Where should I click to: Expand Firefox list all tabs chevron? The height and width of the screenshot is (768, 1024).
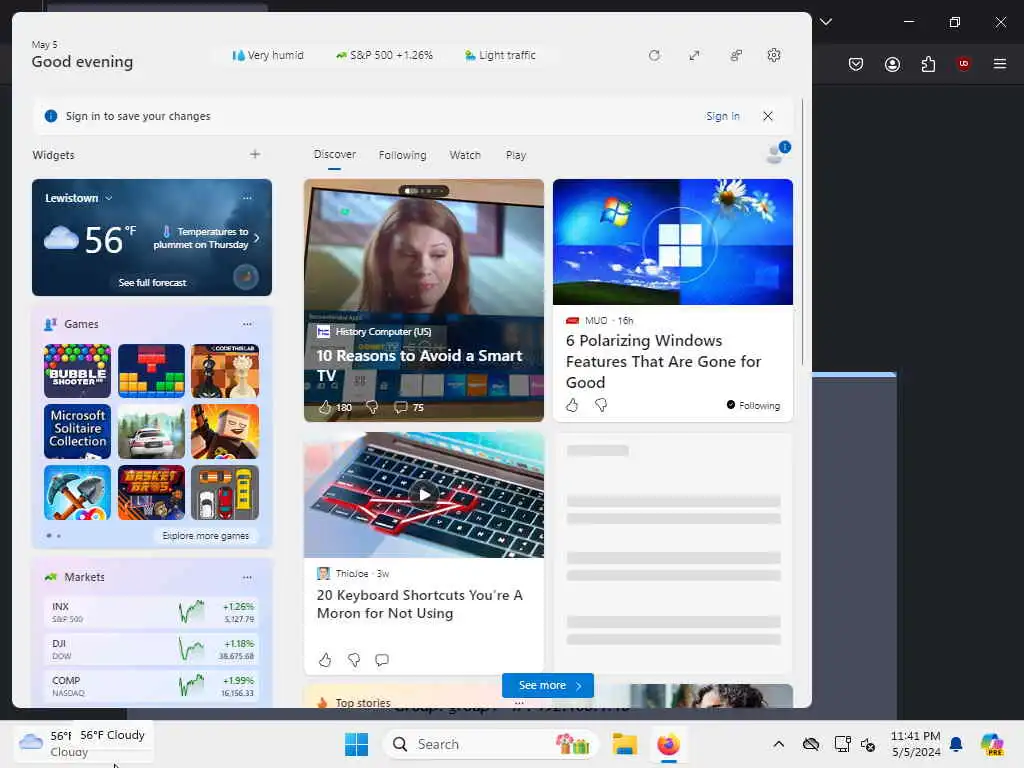click(826, 22)
